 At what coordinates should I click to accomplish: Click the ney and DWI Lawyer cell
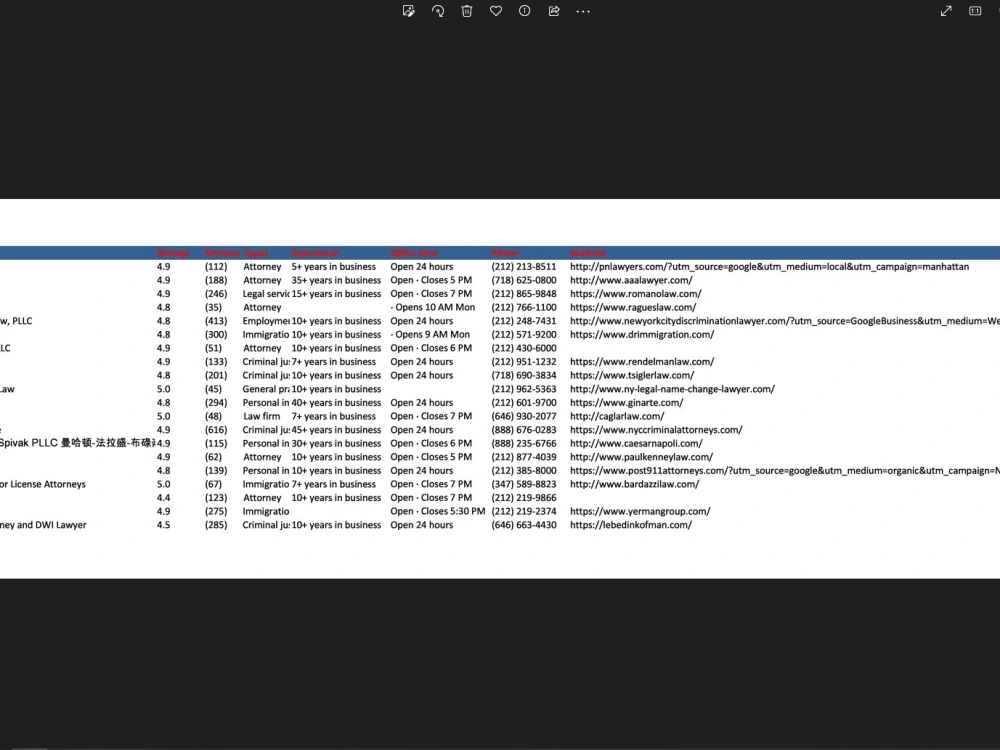(43, 525)
